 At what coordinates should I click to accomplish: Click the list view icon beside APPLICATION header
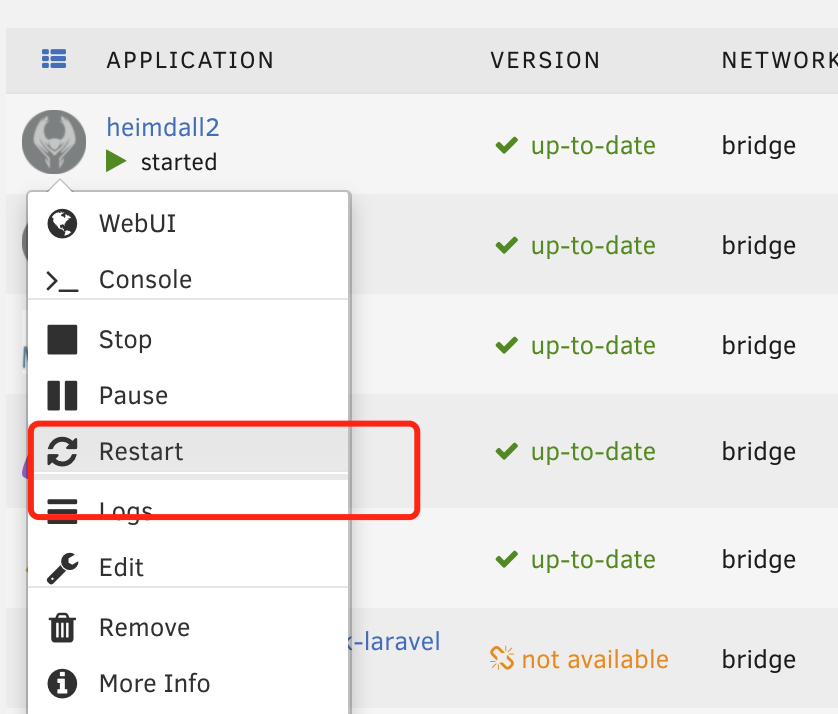[53, 60]
